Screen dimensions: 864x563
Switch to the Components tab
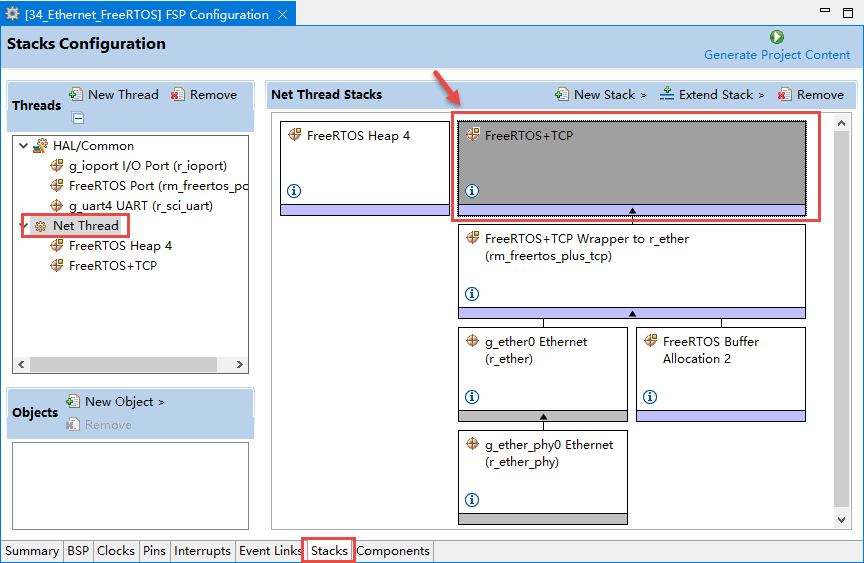click(x=393, y=551)
